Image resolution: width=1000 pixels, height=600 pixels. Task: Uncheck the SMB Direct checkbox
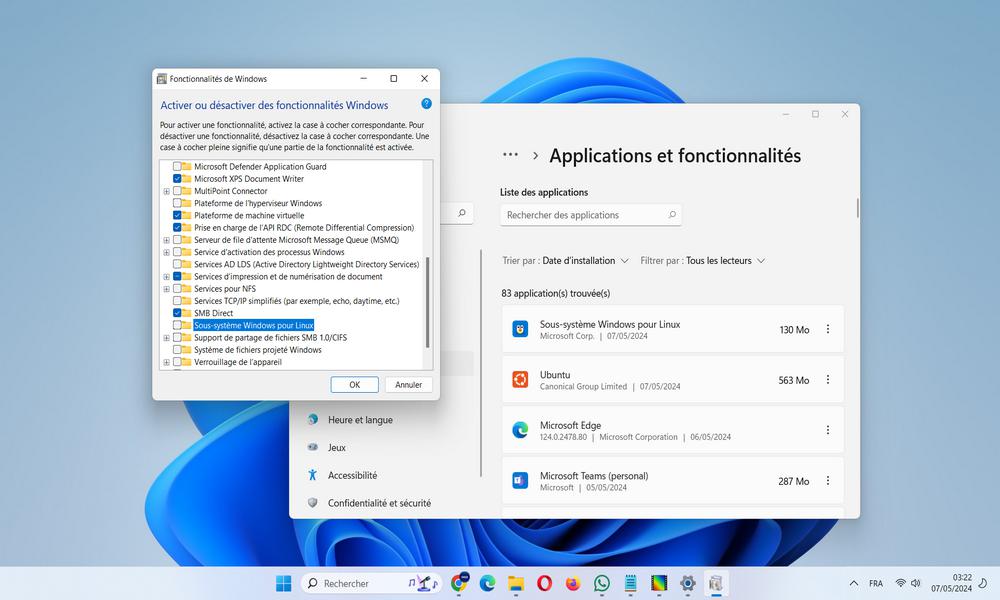pos(177,313)
